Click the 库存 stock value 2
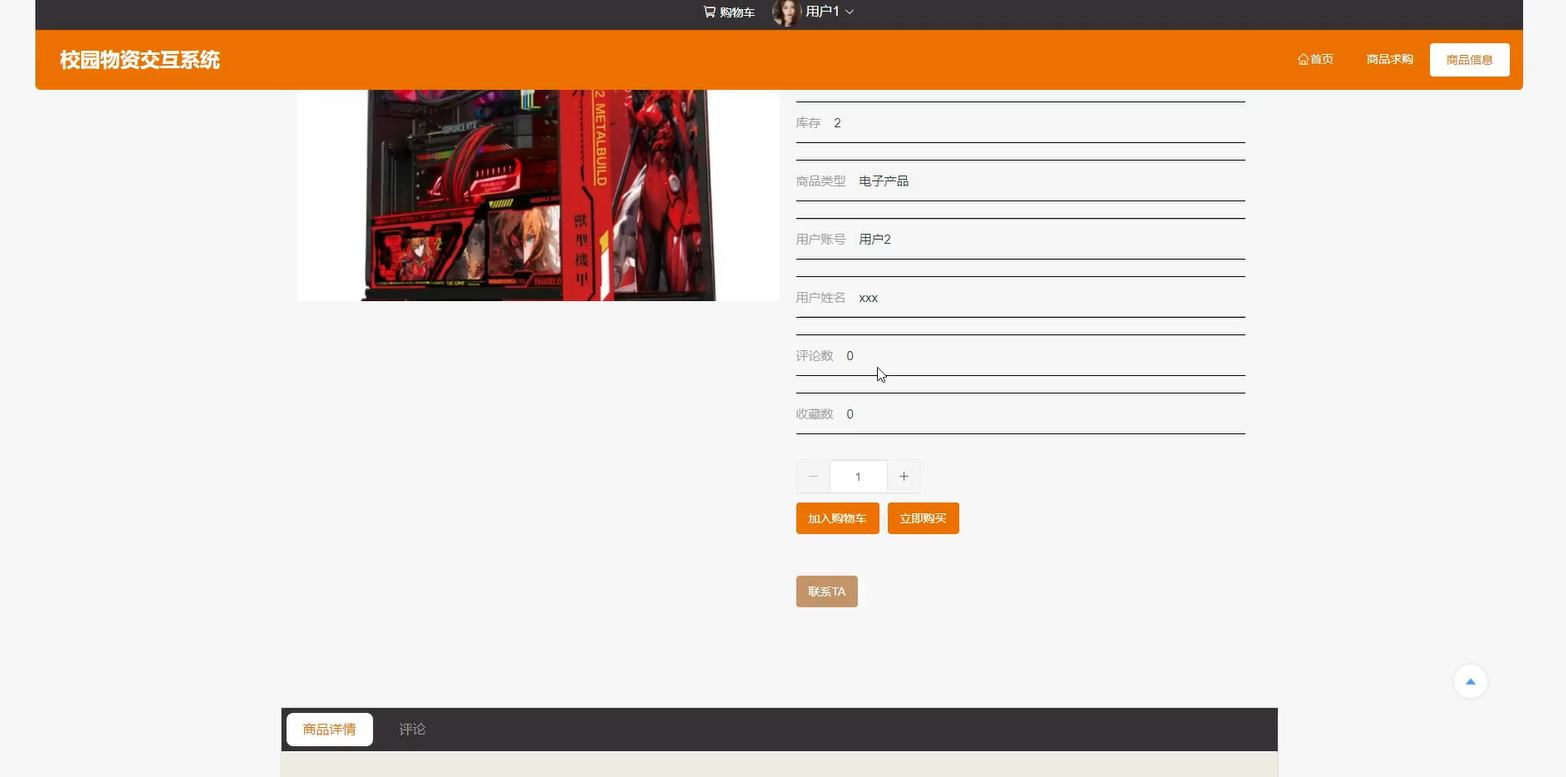The image size is (1566, 777). tap(837, 123)
